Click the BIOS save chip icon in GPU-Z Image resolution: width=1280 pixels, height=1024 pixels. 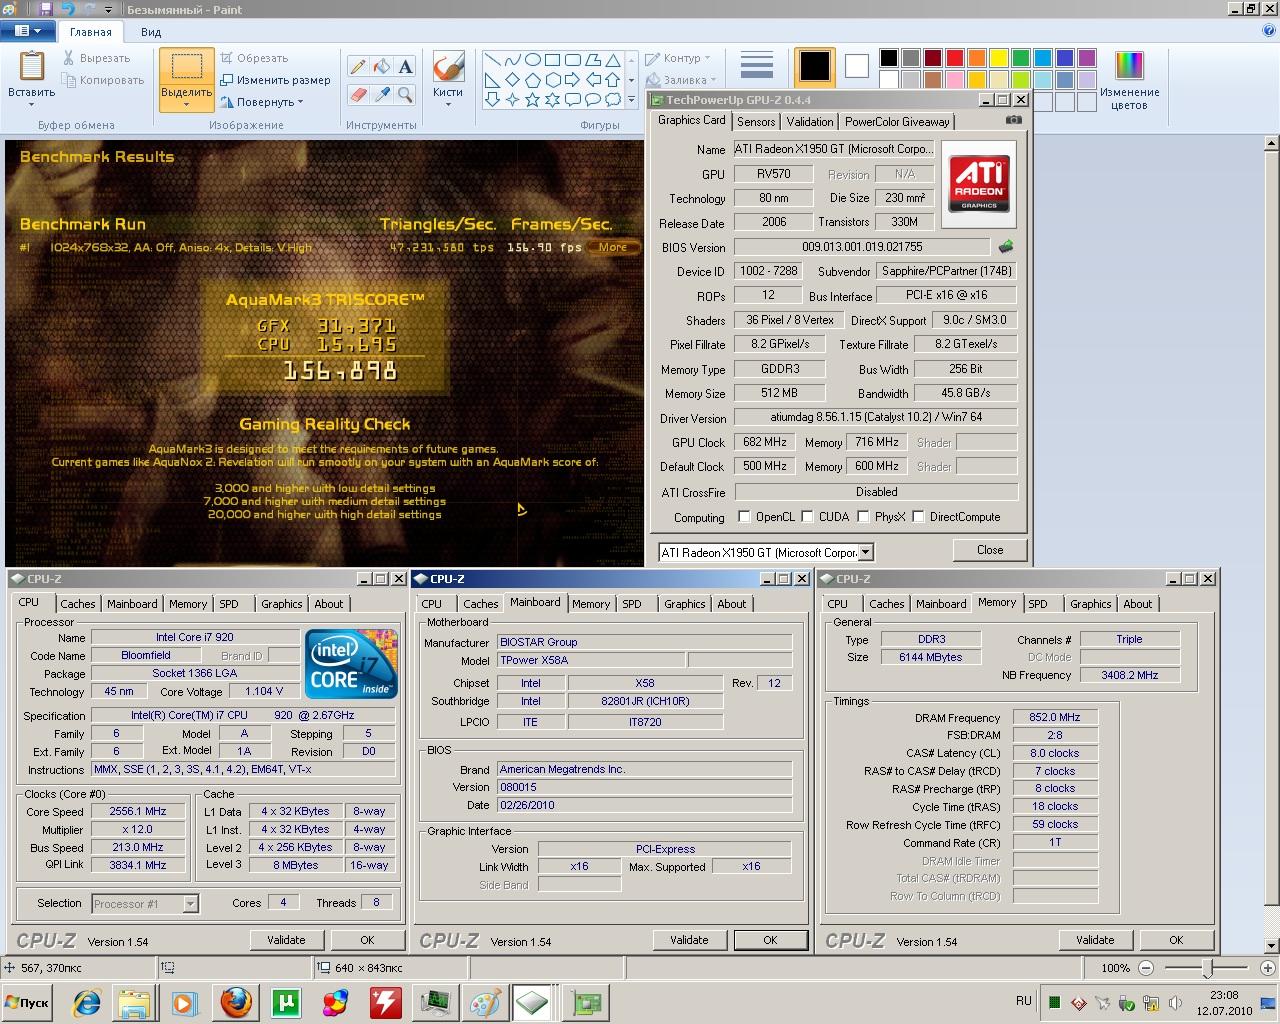[x=1006, y=246]
